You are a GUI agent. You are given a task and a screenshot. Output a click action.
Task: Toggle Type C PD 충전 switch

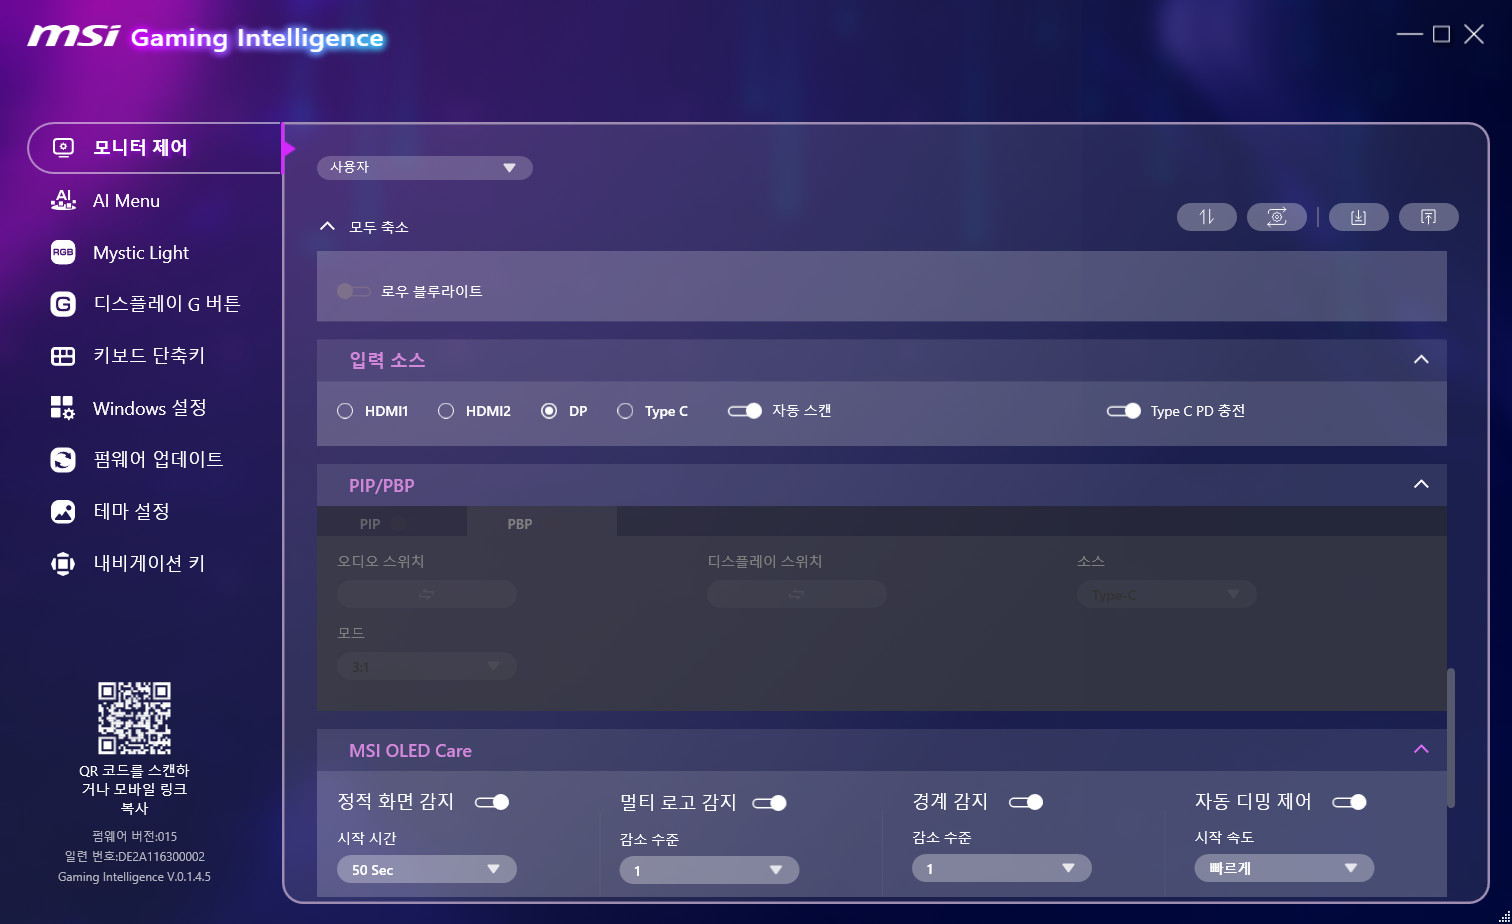click(1124, 411)
